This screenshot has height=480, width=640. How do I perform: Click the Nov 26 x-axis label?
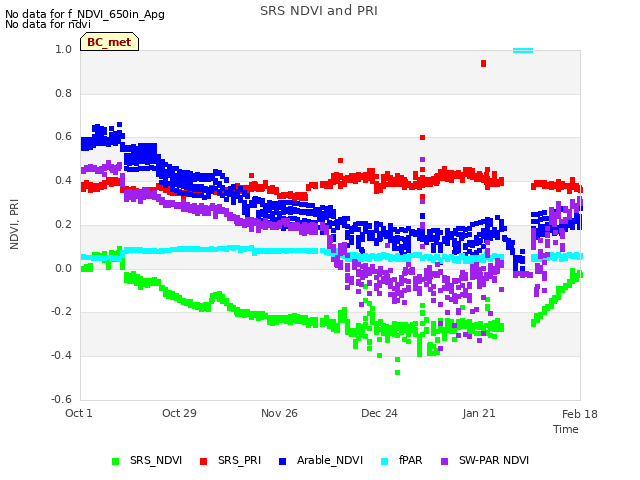(279, 413)
